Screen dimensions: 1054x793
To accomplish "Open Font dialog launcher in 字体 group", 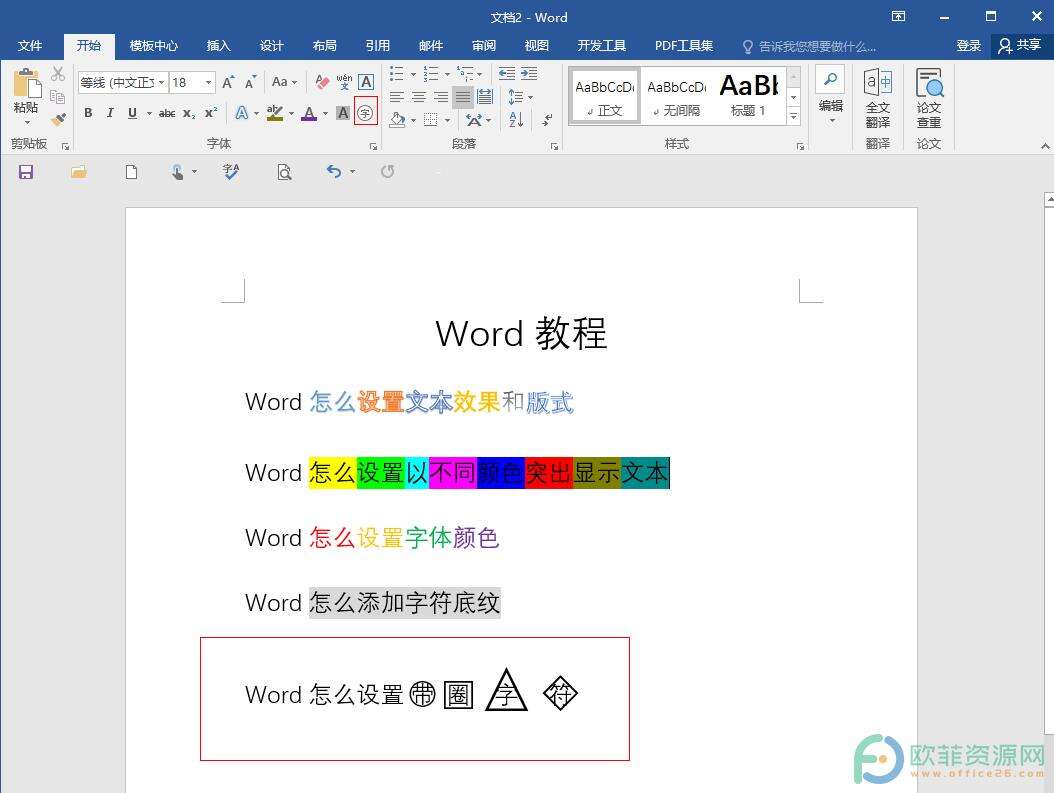I will pyautogui.click(x=373, y=146).
